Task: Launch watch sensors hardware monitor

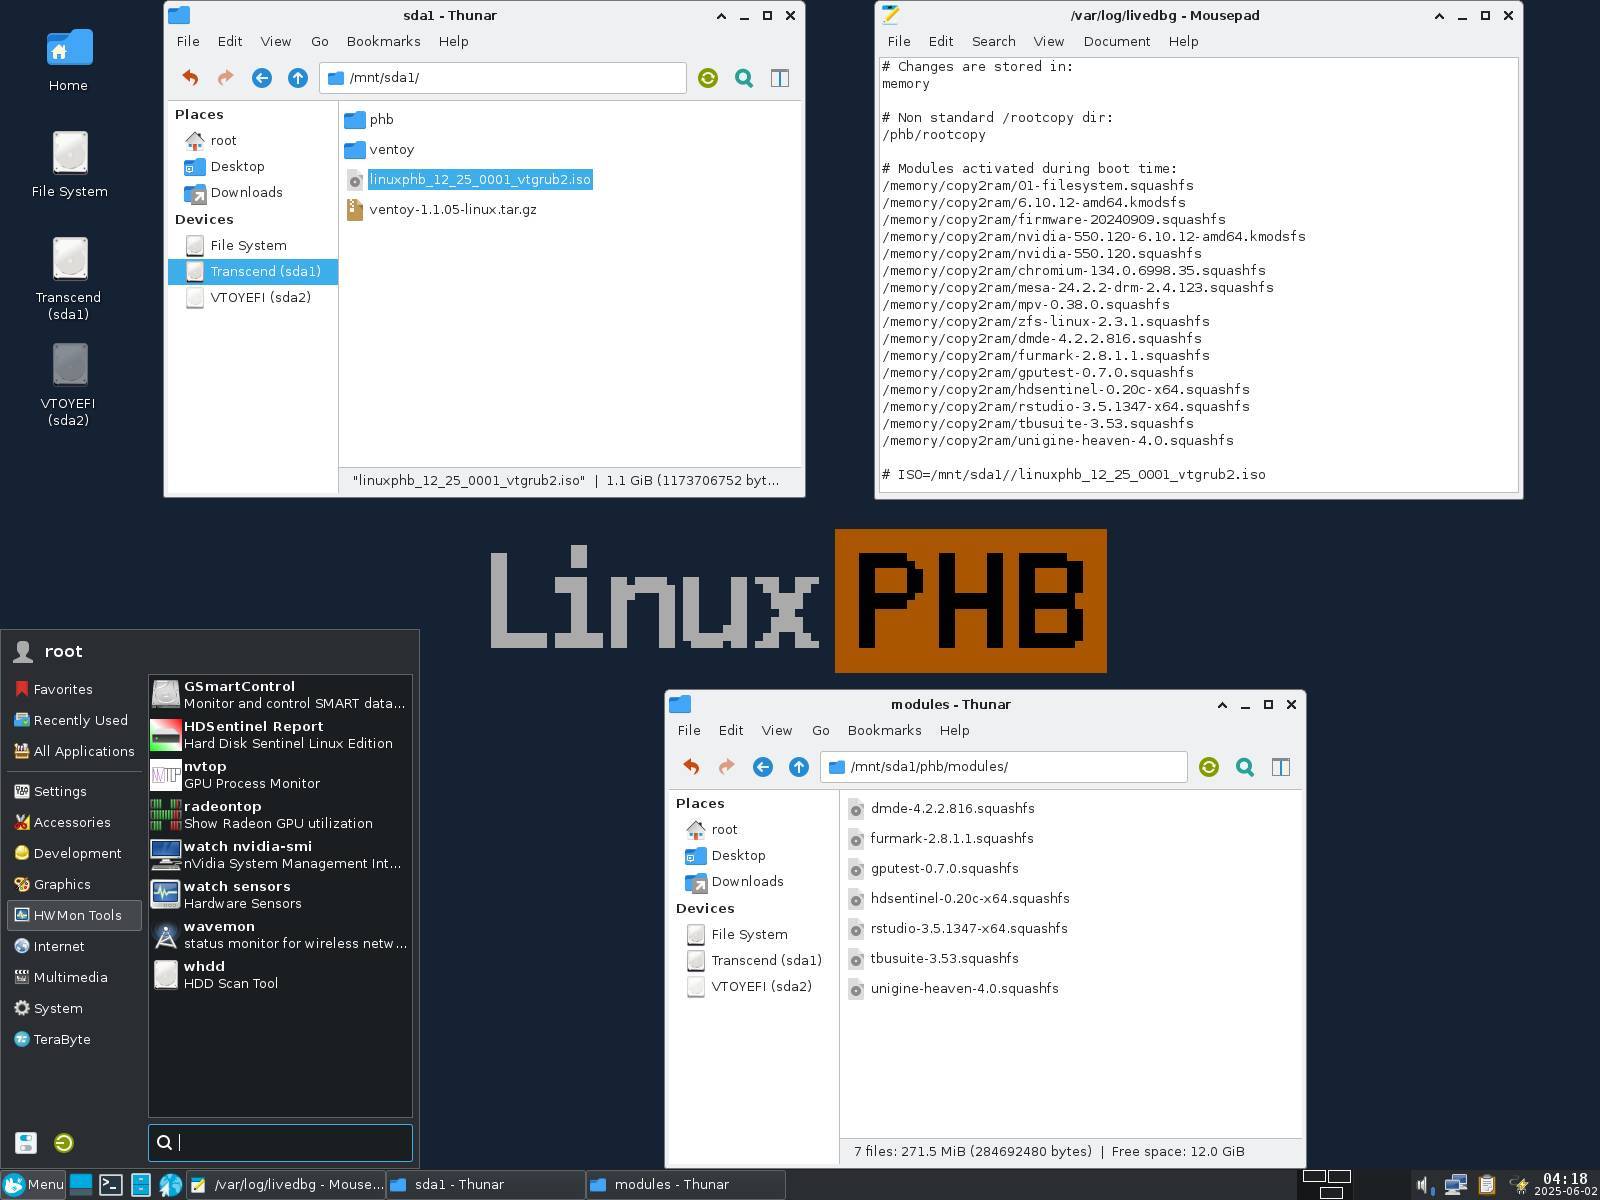Action: [x=280, y=895]
